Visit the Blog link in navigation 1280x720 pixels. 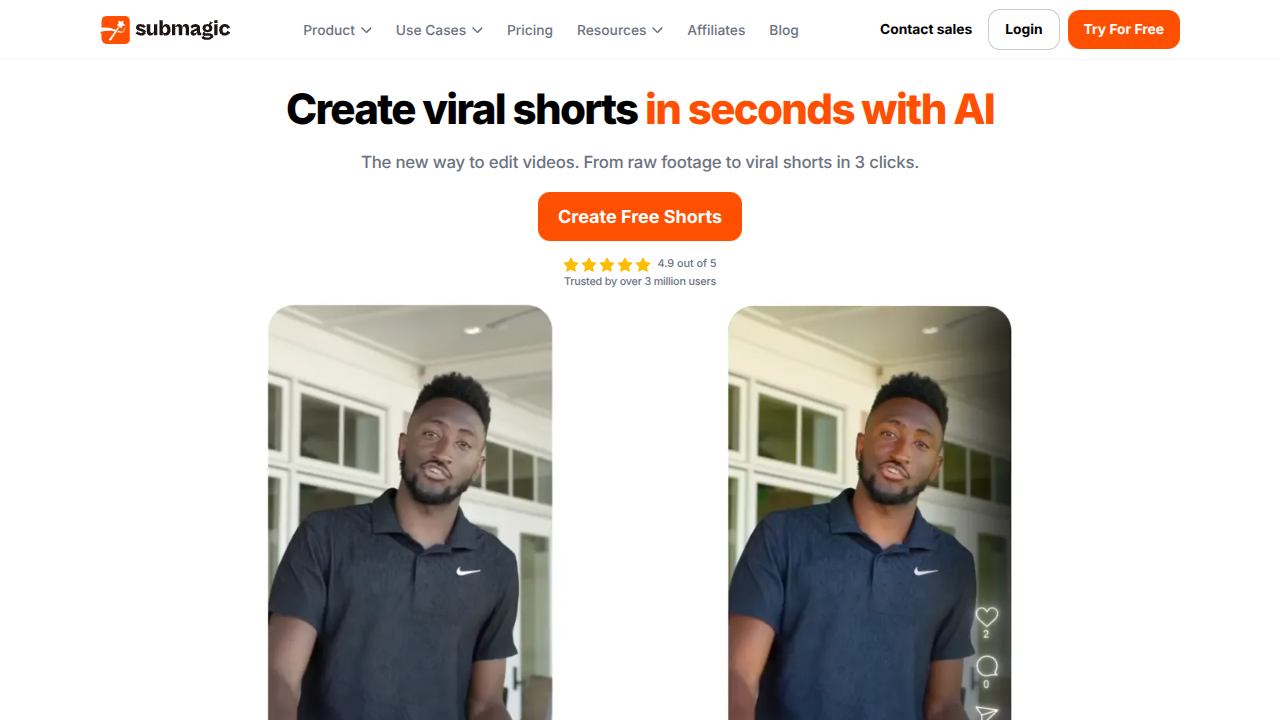784,31
